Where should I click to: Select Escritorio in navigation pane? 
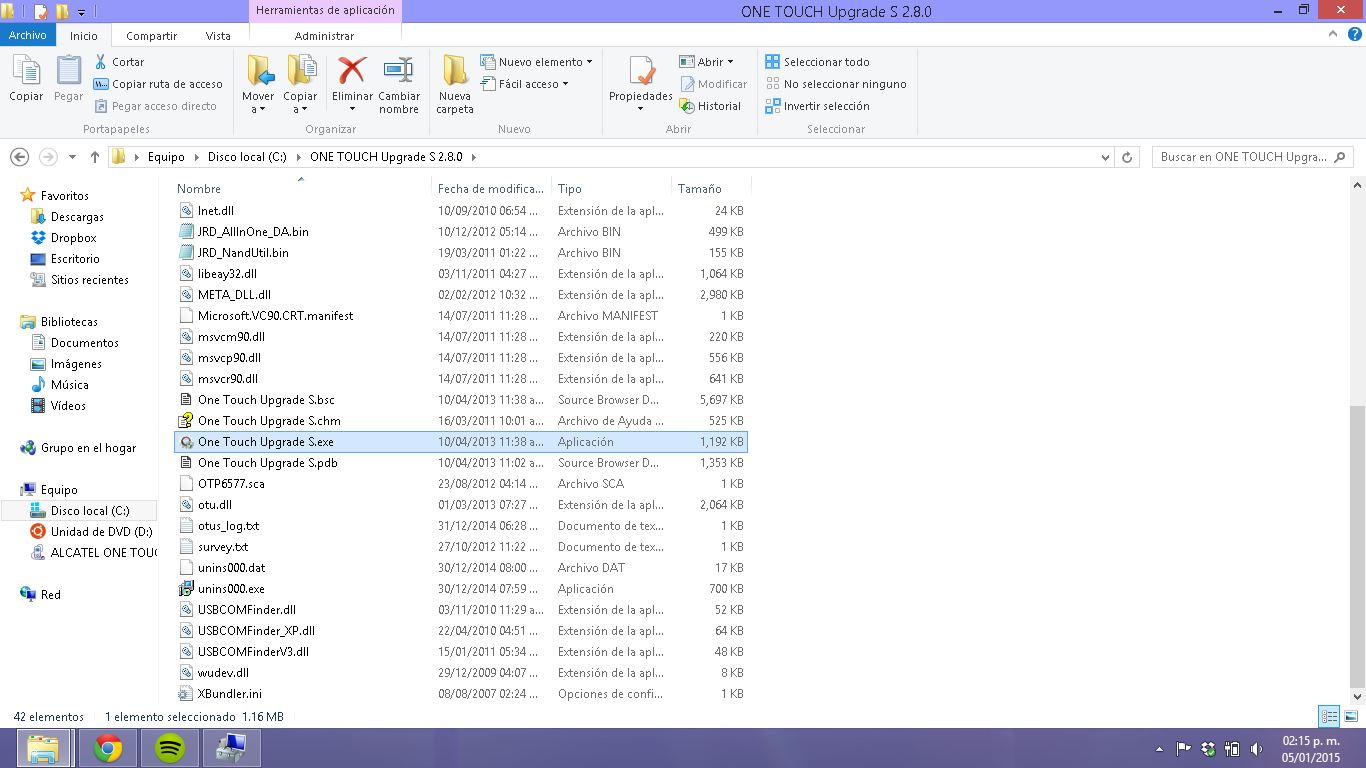tap(75, 259)
